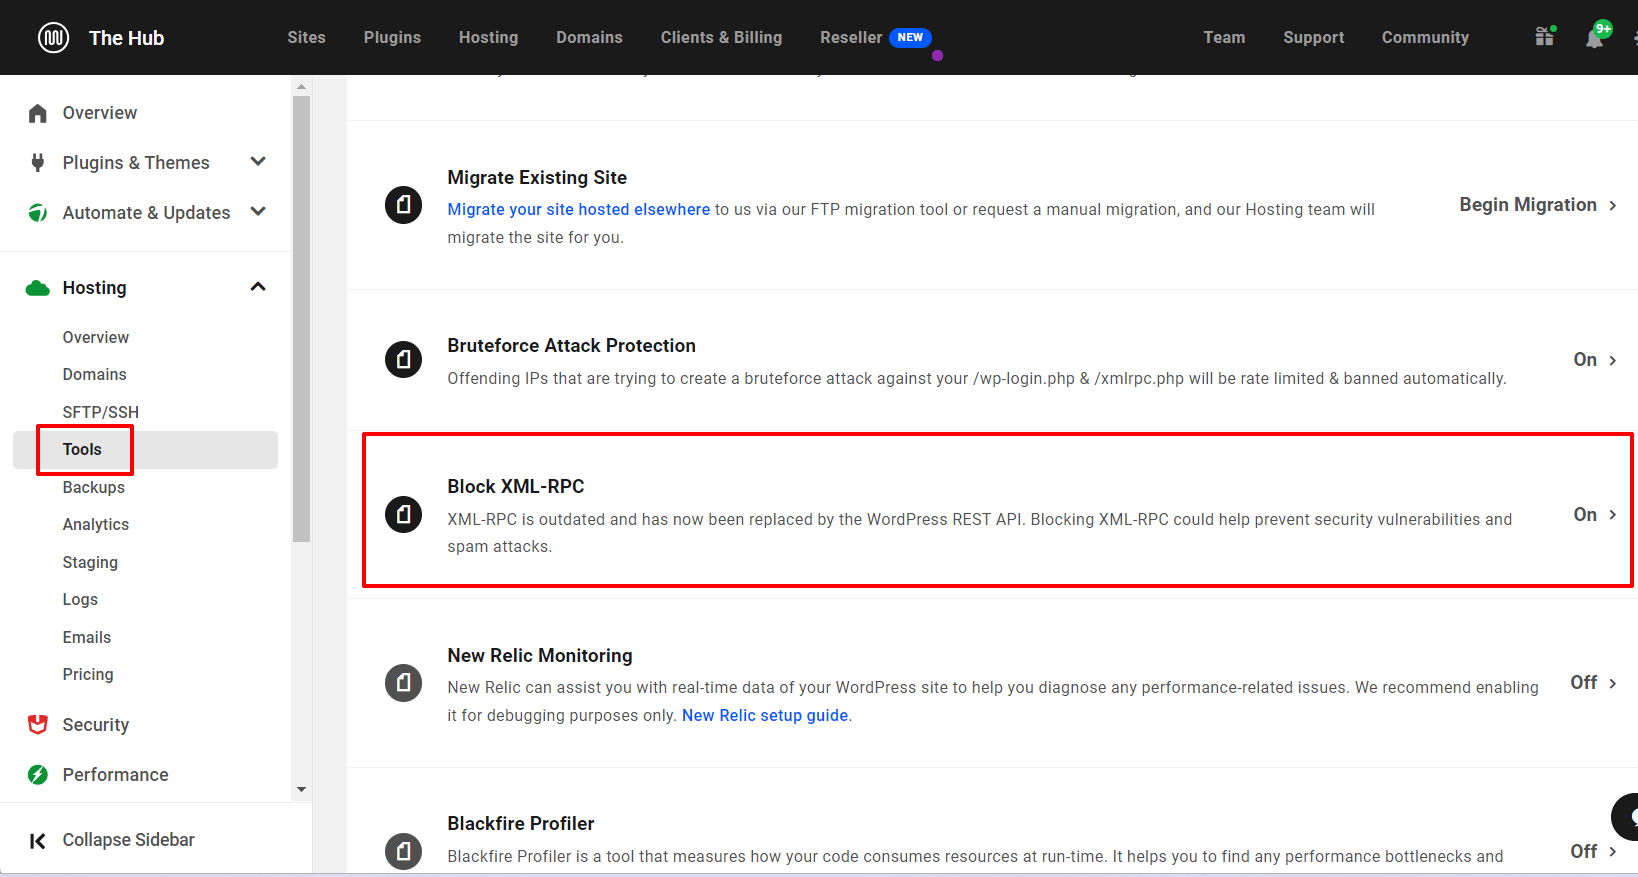
Task: Click sidebar scrollbar up arrow
Action: point(301,87)
